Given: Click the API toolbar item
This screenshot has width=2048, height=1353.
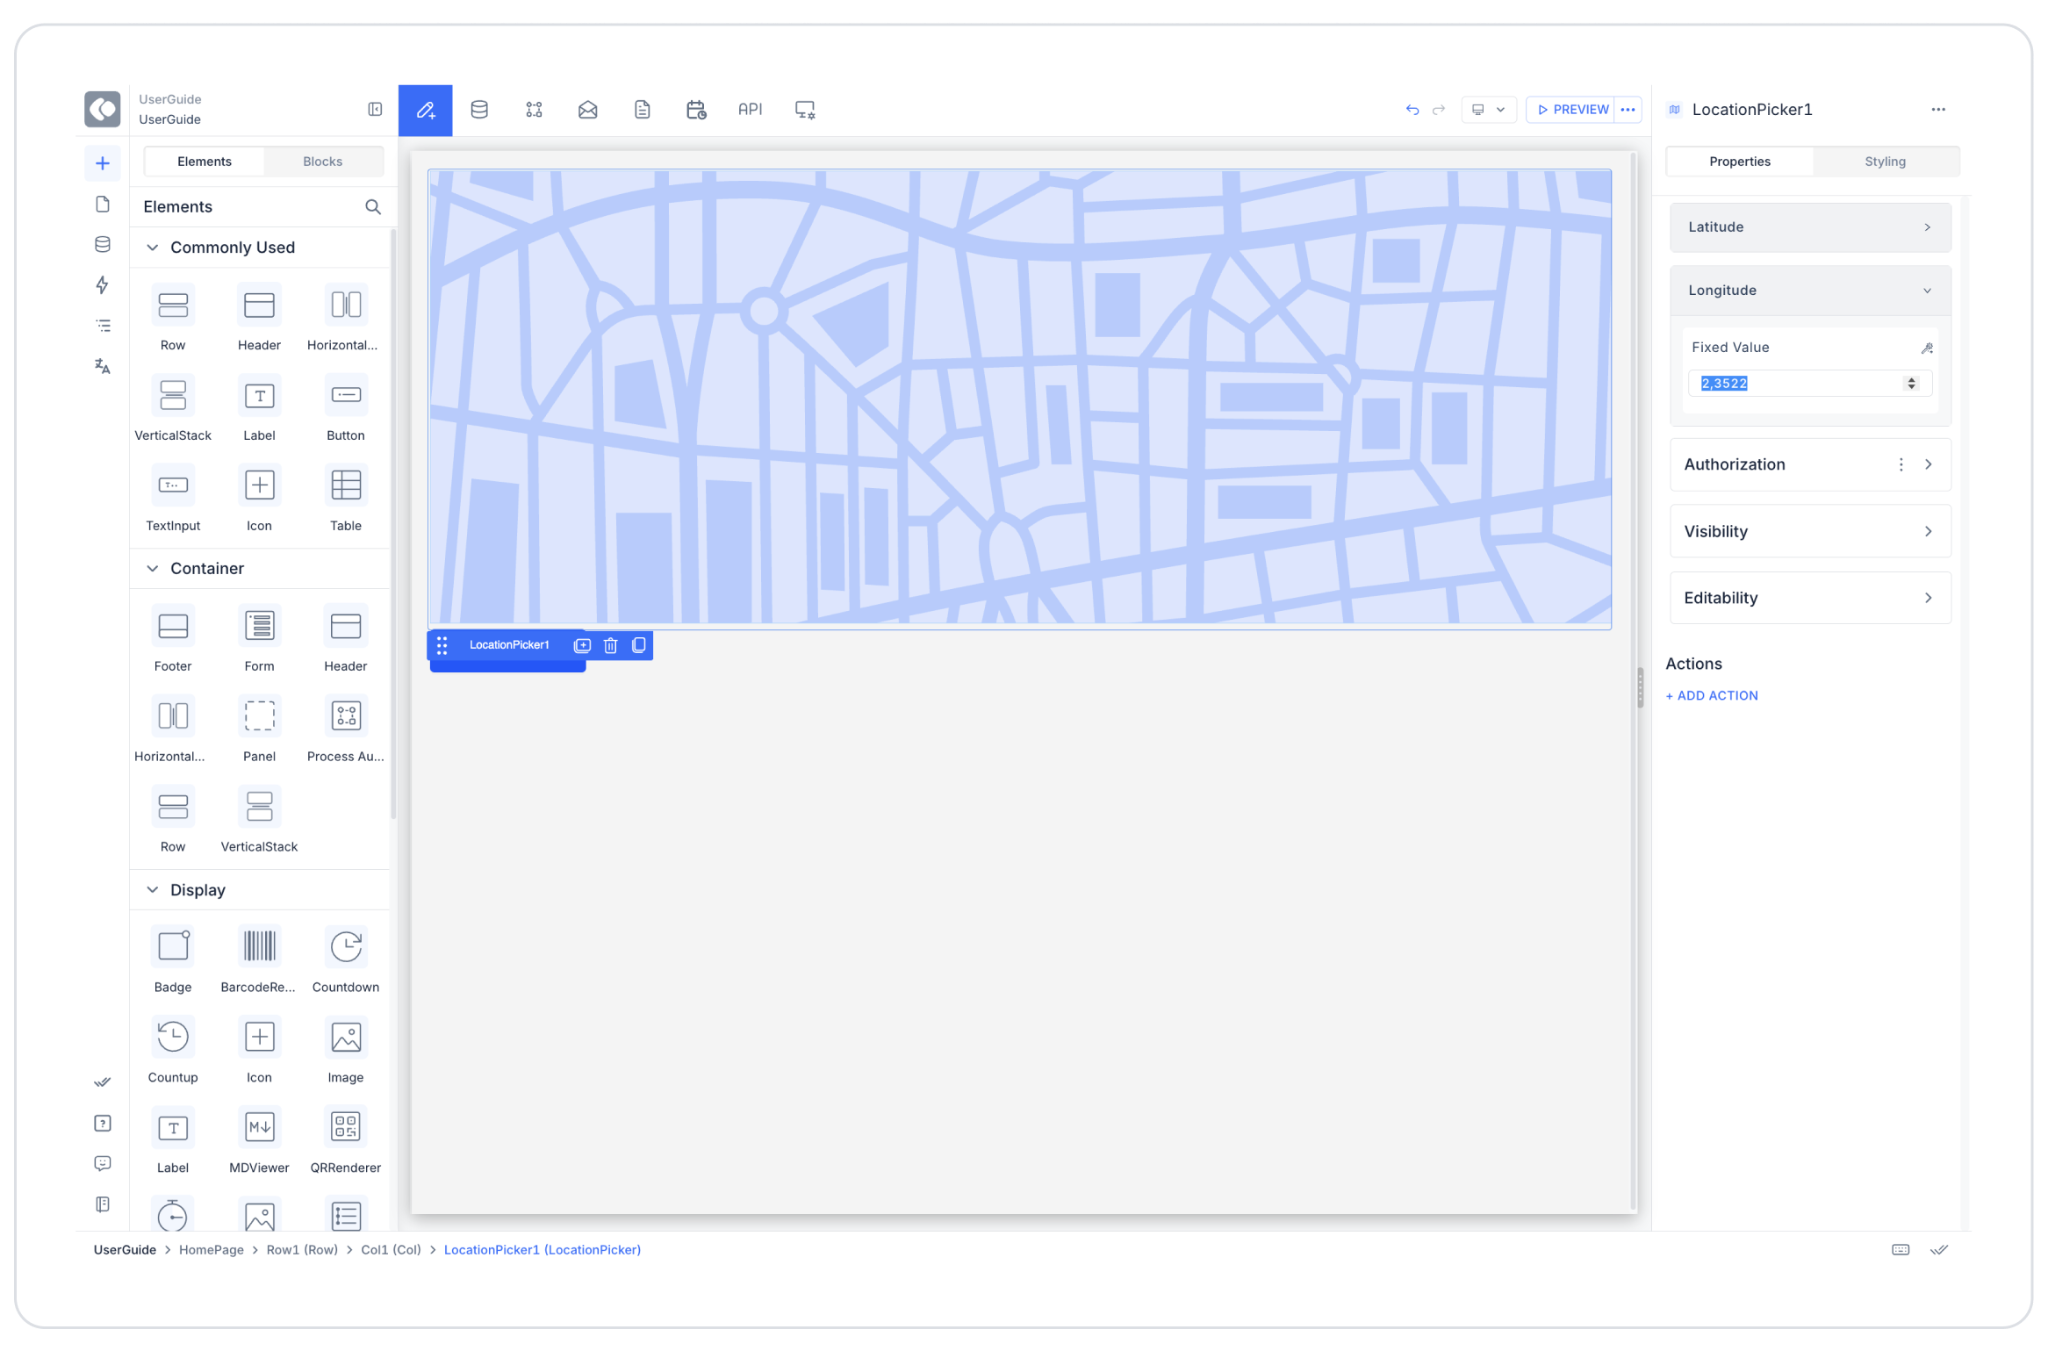Looking at the screenshot, I should pyautogui.click(x=750, y=110).
